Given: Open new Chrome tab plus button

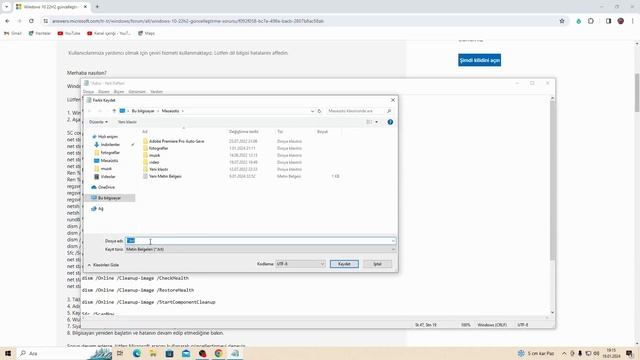Looking at the screenshot, I should point(97,7).
